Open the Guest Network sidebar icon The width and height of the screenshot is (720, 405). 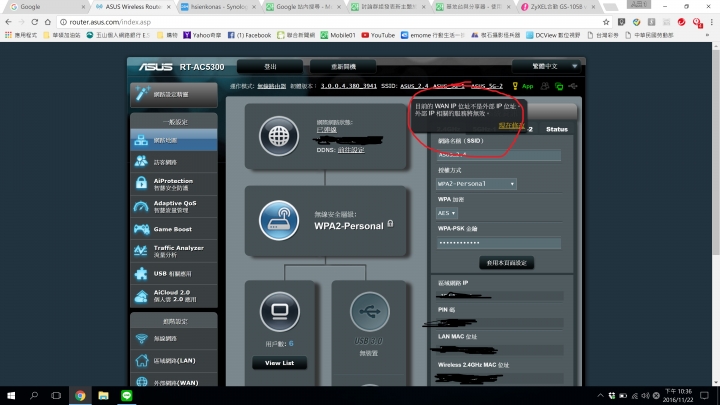[141, 162]
